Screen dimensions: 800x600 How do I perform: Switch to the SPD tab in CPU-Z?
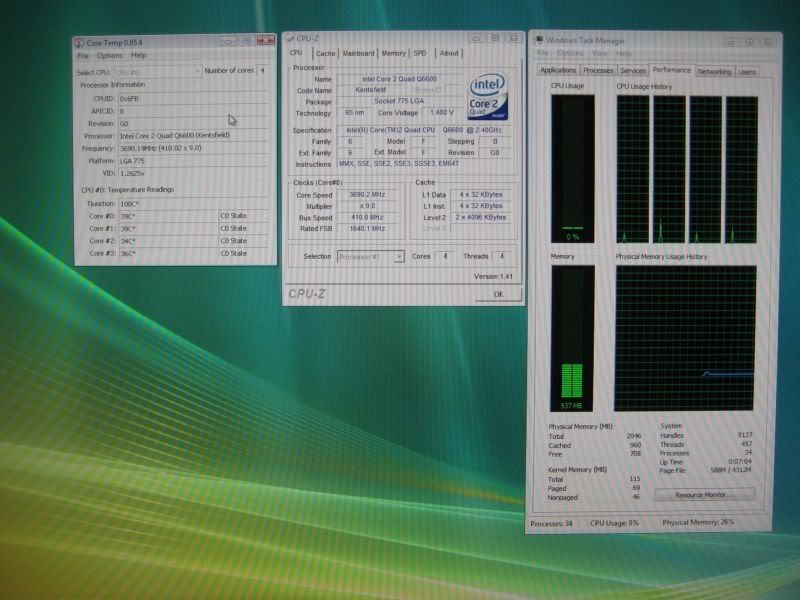pyautogui.click(x=420, y=53)
